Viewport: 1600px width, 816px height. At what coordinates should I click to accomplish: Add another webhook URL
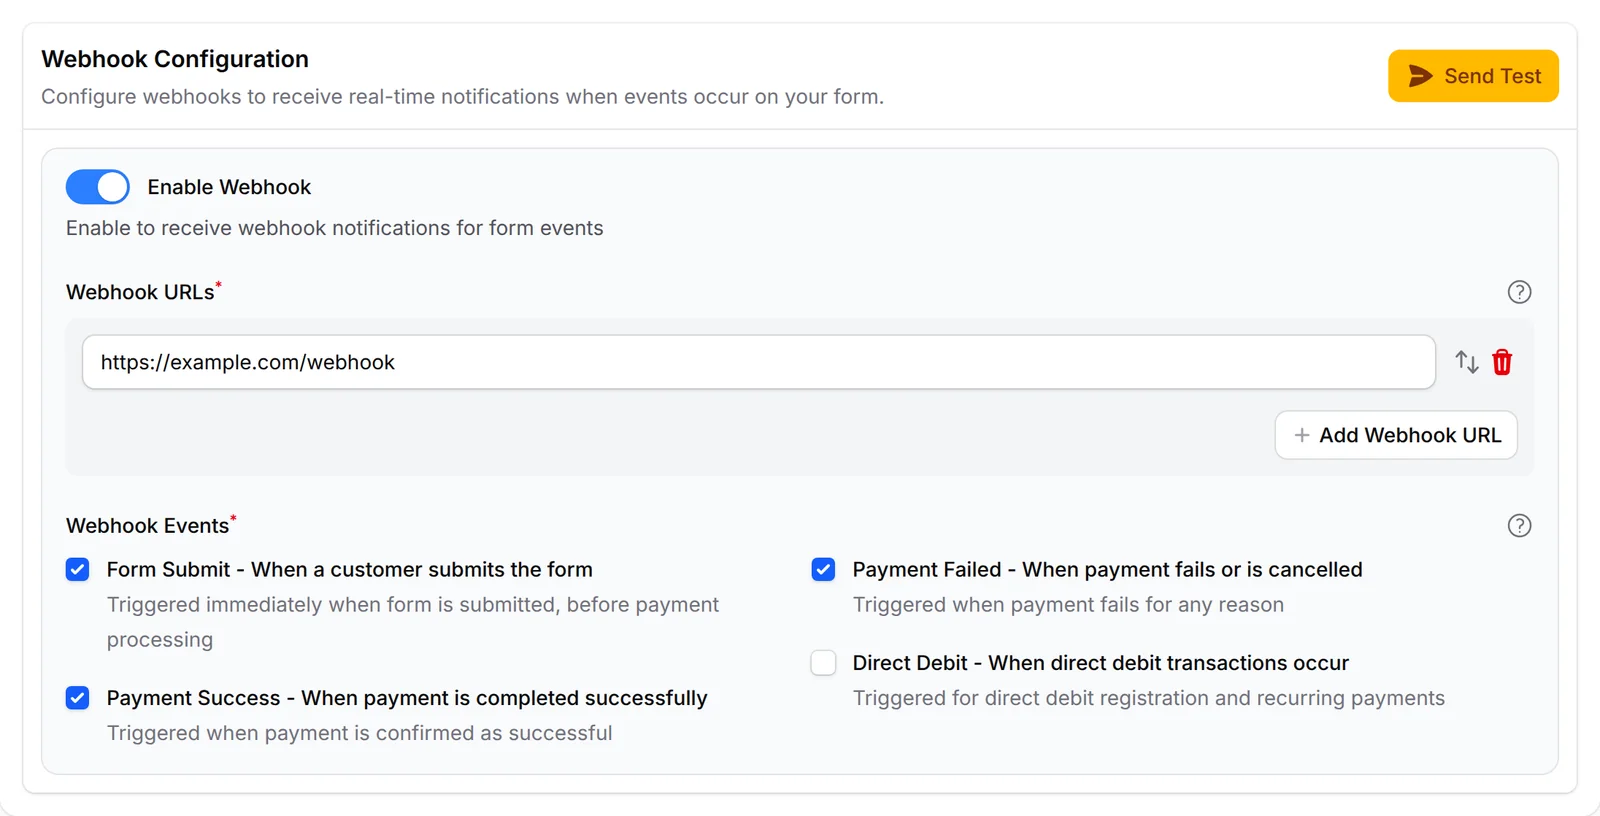(1396, 435)
